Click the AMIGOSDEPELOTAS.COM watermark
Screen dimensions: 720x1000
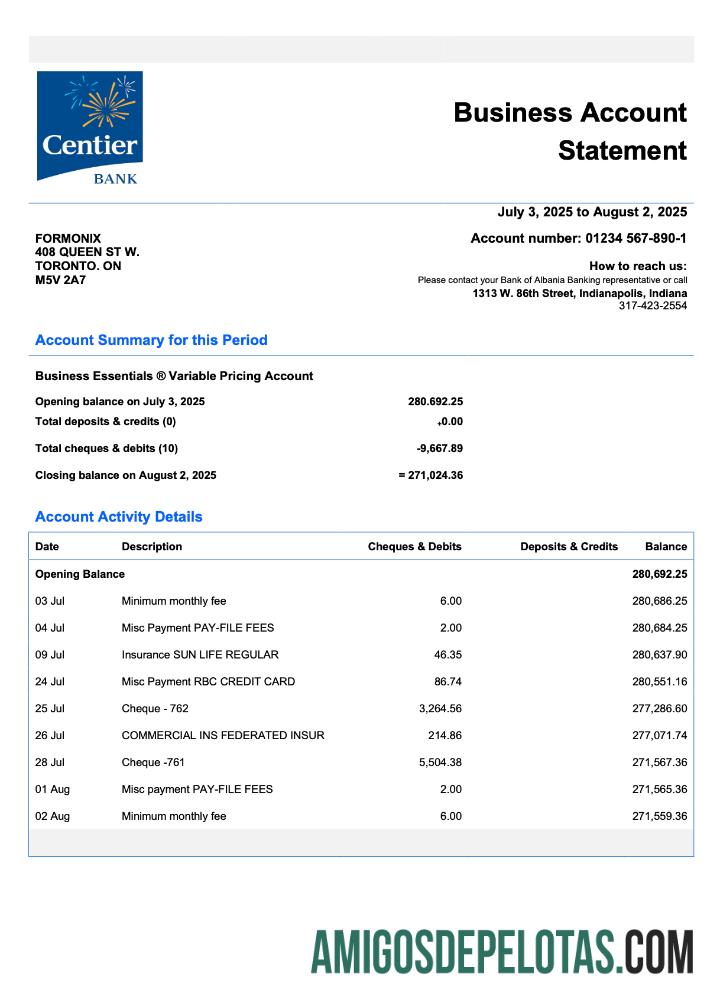[x=501, y=951]
